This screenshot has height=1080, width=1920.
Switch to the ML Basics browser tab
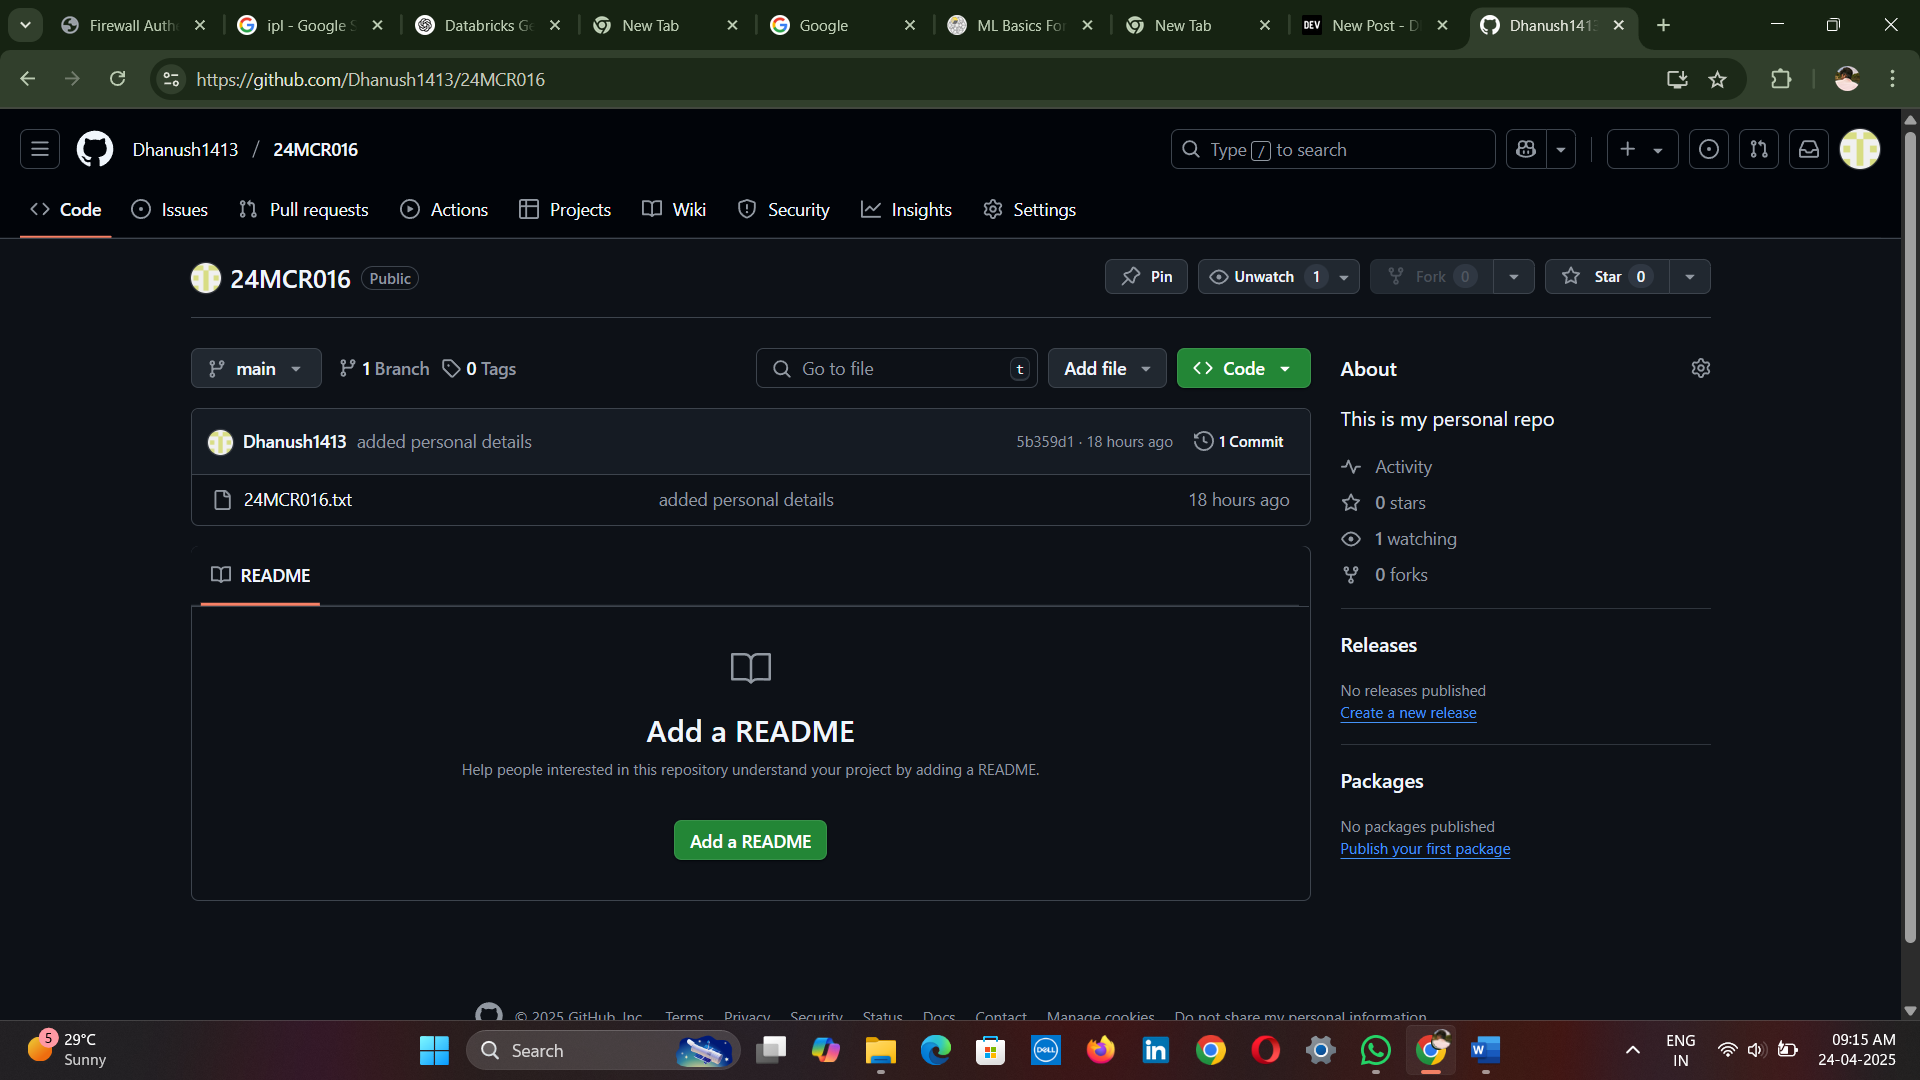(1020, 25)
